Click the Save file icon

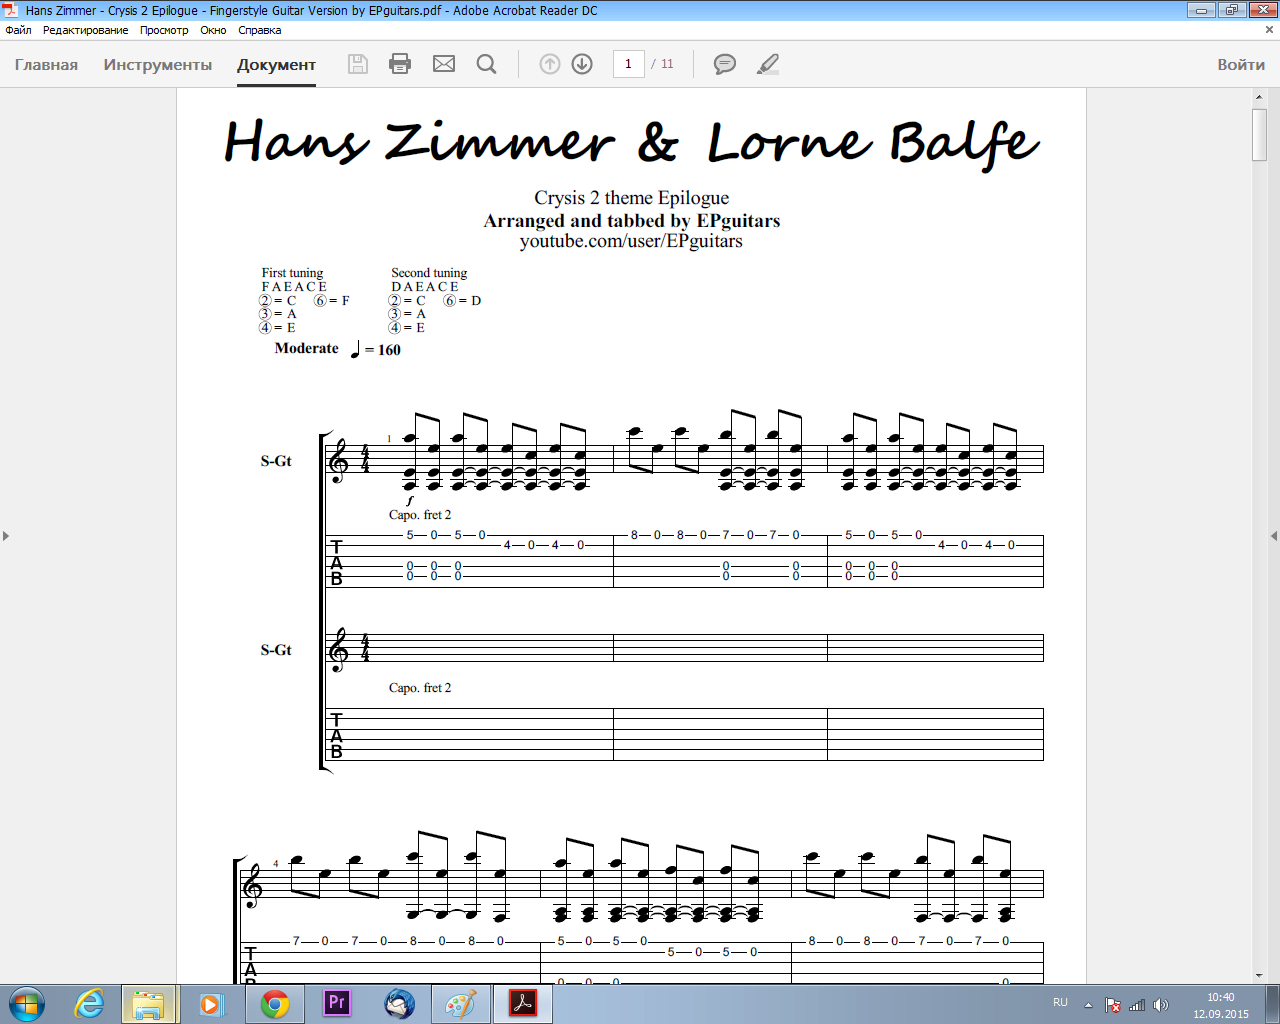click(358, 64)
